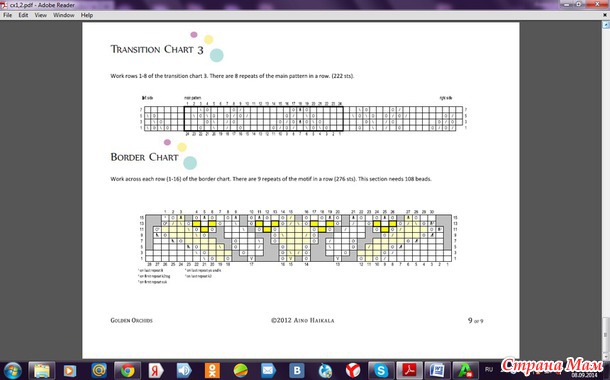Switch to Adobe Reader taskbar button
This screenshot has width=610, height=380.
[409, 371]
